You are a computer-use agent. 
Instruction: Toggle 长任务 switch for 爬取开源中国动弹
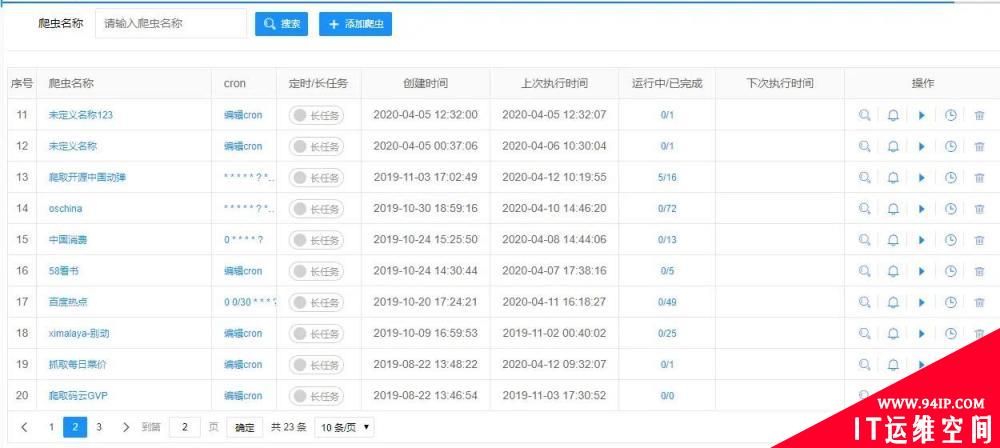coord(316,178)
